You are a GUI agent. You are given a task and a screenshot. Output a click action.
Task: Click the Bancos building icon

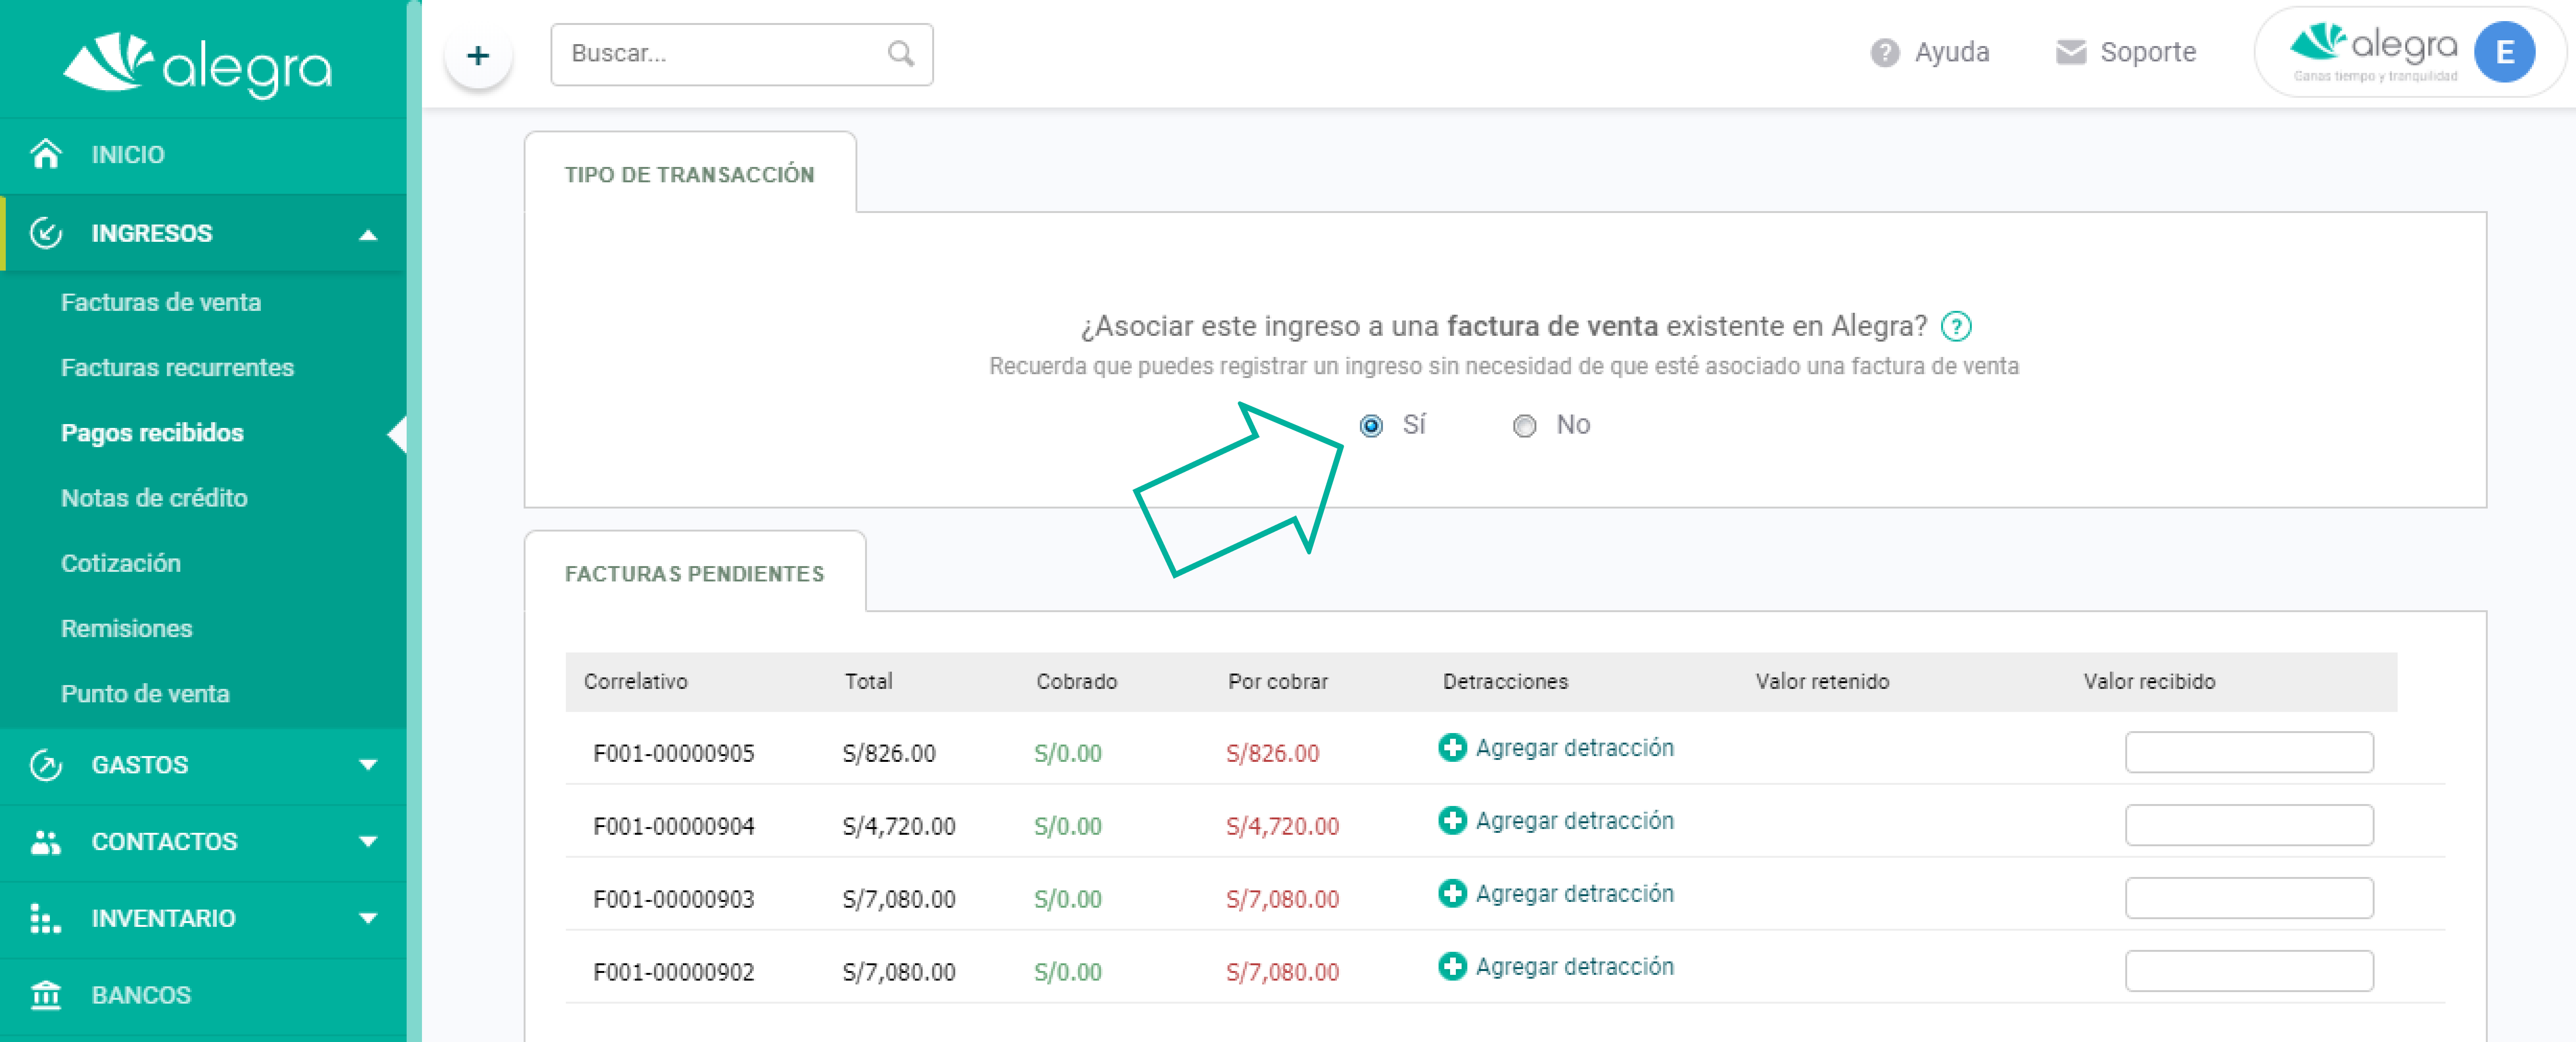click(46, 995)
